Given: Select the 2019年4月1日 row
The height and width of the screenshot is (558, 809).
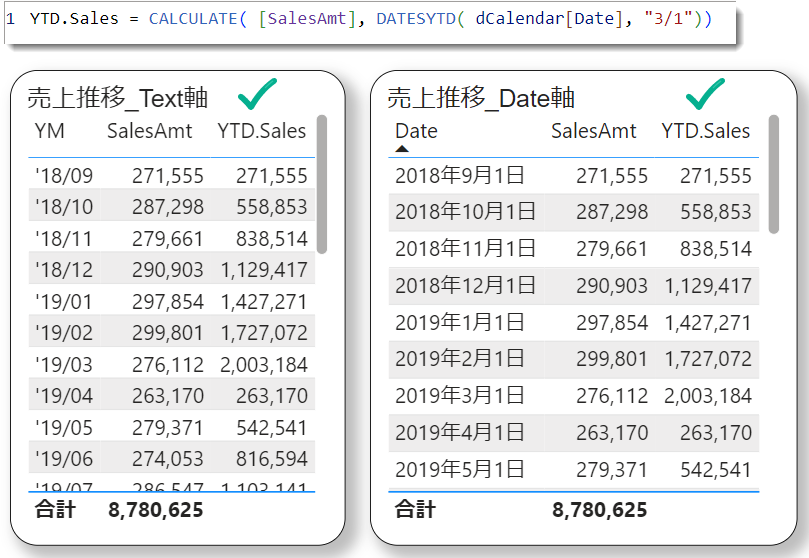Looking at the screenshot, I should (x=573, y=433).
